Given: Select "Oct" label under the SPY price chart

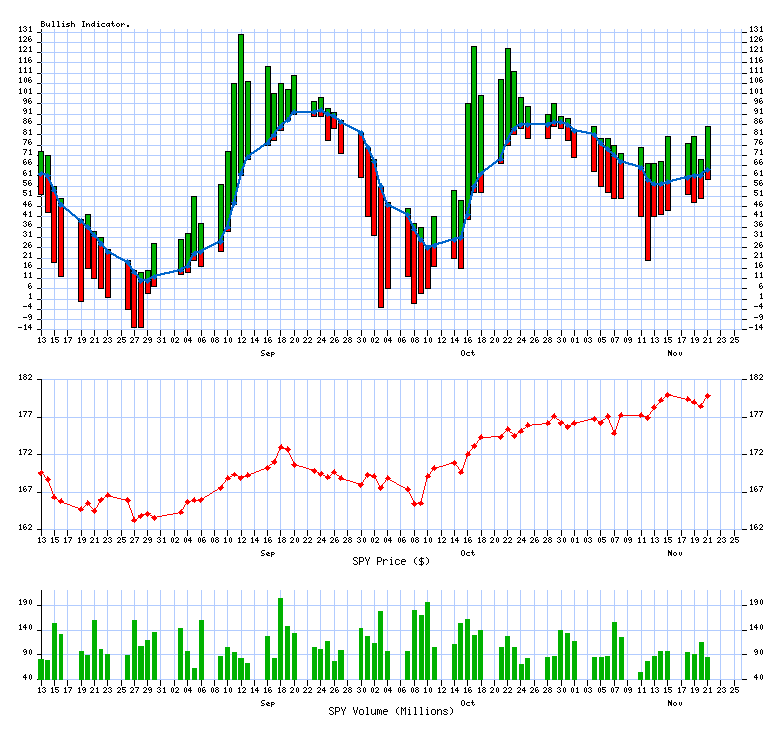Looking at the screenshot, I should pos(467,552).
